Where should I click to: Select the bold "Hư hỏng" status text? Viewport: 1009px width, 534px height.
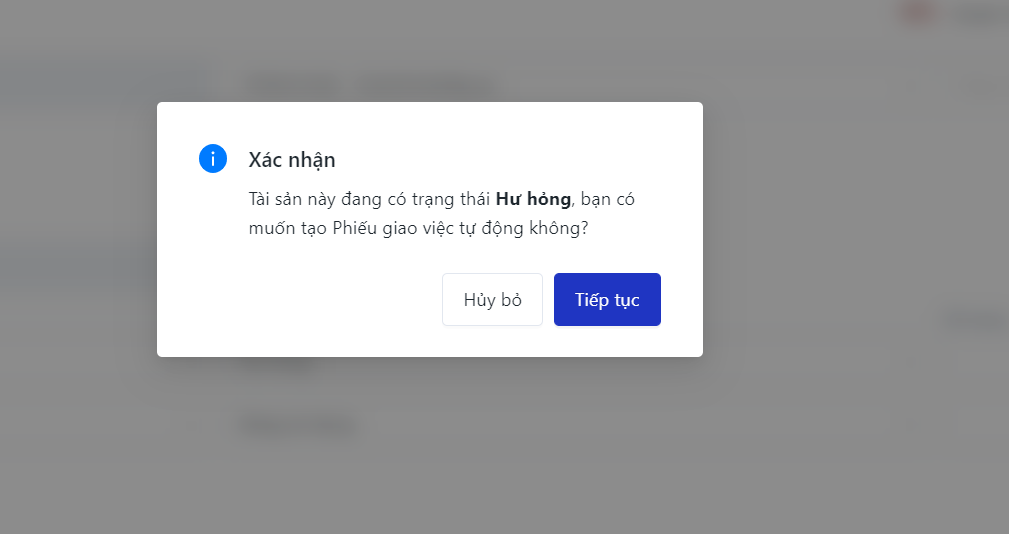(533, 199)
